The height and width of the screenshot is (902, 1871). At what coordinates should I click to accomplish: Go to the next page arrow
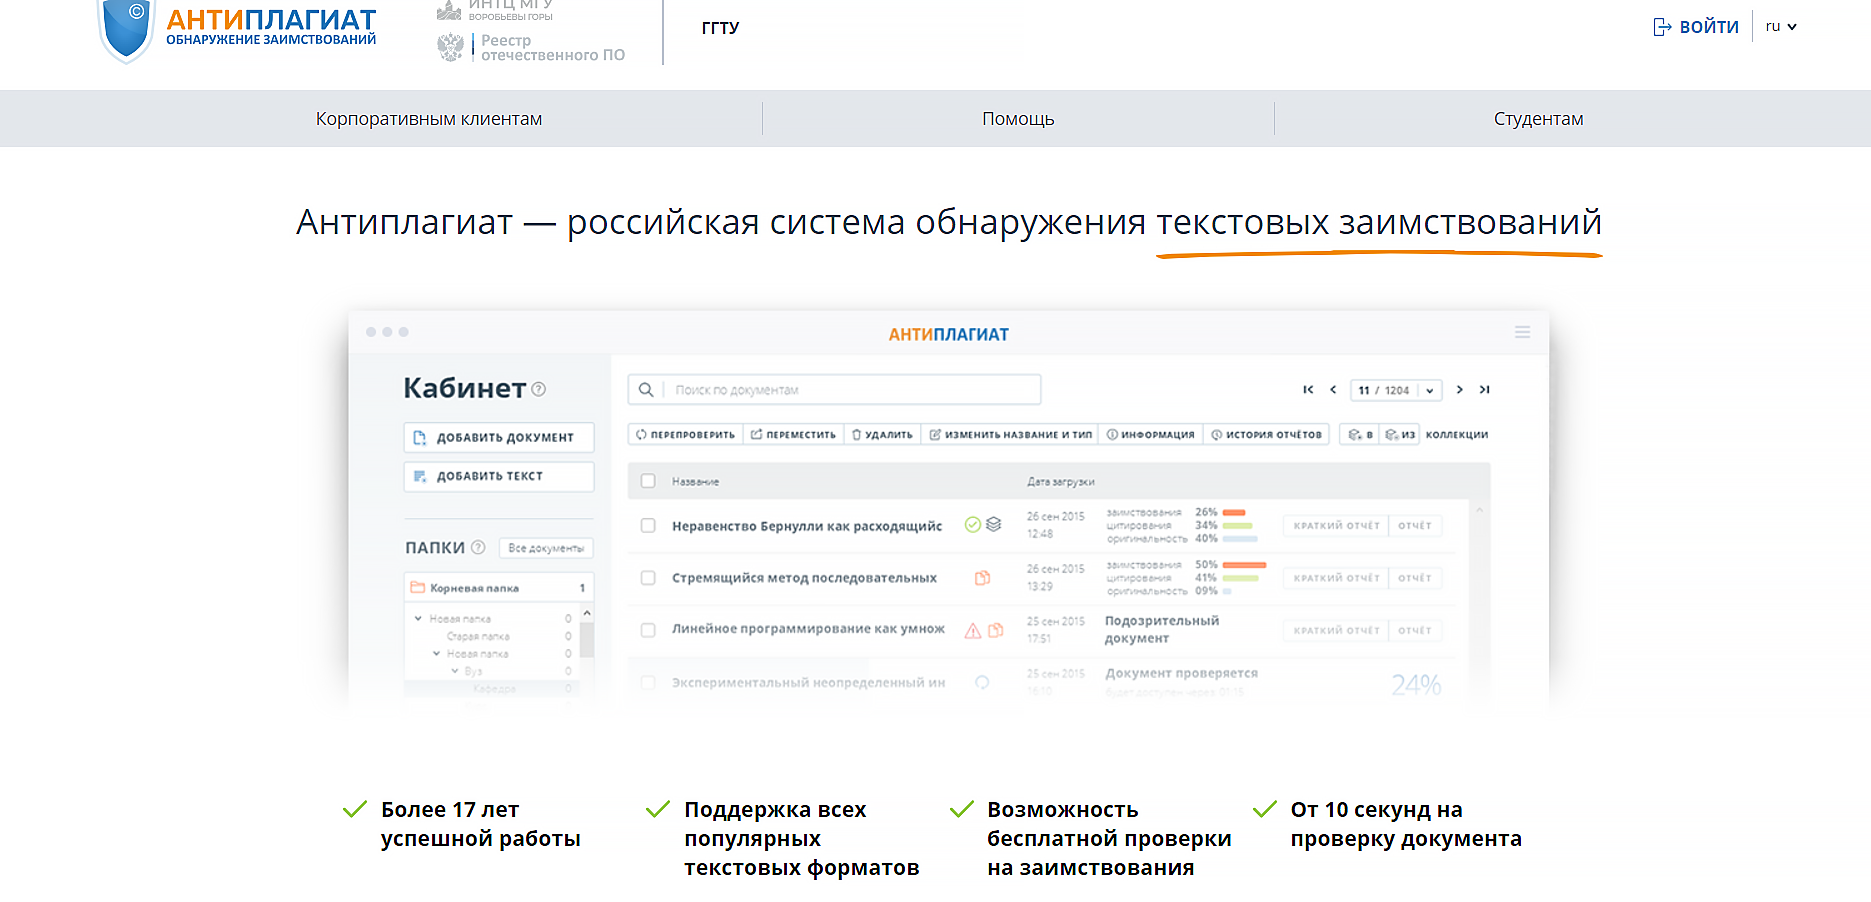coord(1460,390)
